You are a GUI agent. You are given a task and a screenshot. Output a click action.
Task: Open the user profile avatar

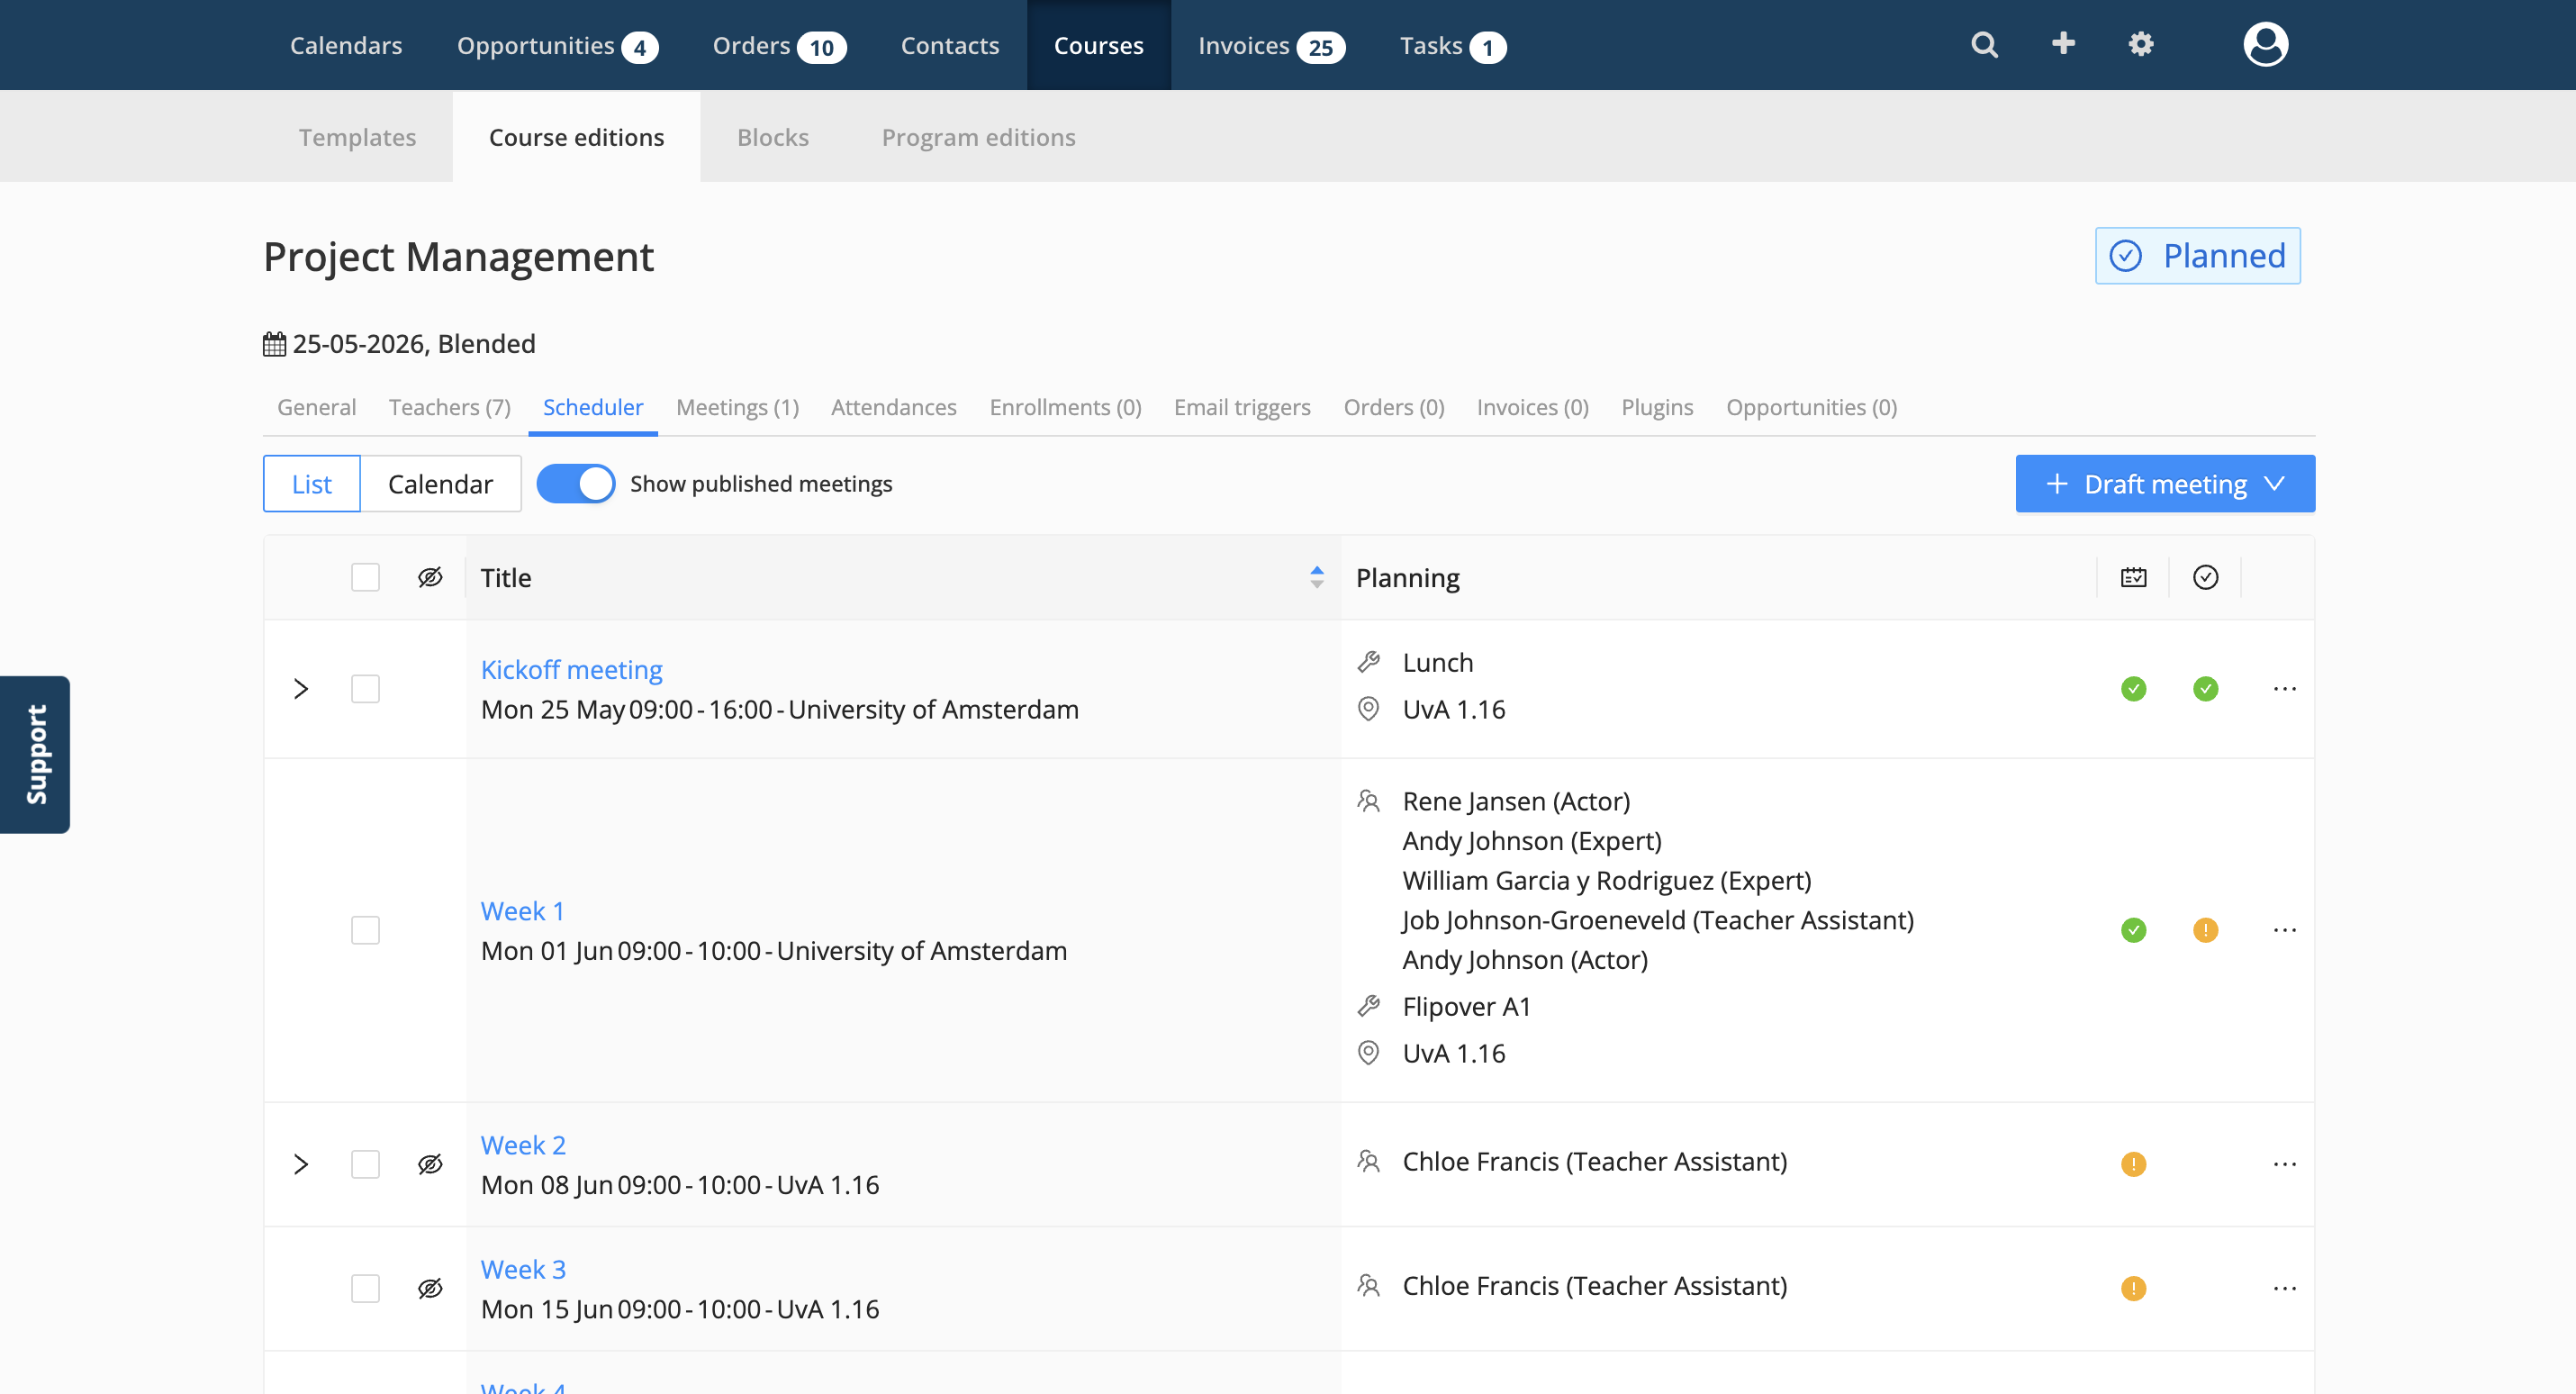pyautogui.click(x=2265, y=44)
